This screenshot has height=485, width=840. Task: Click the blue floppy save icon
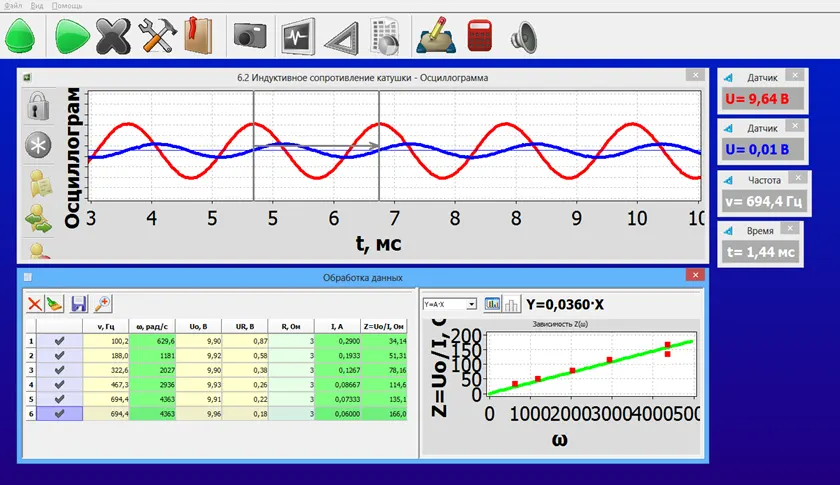pos(79,304)
